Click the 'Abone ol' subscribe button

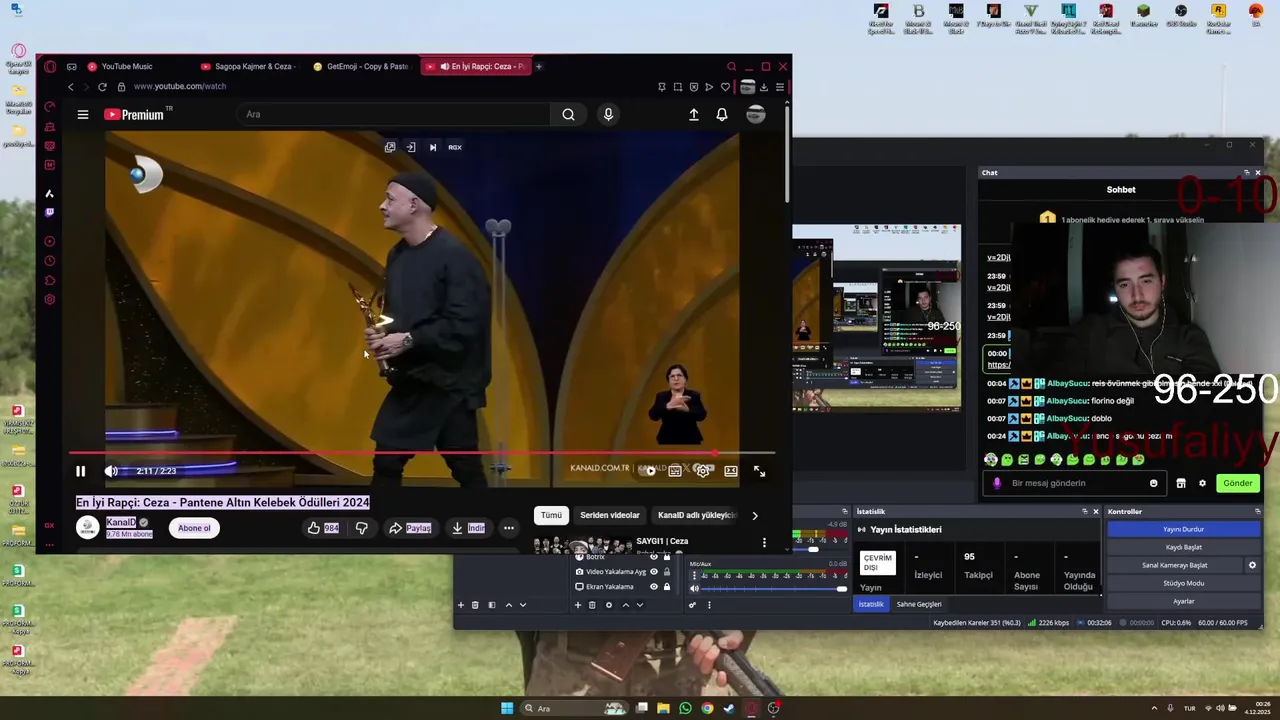[x=194, y=528]
